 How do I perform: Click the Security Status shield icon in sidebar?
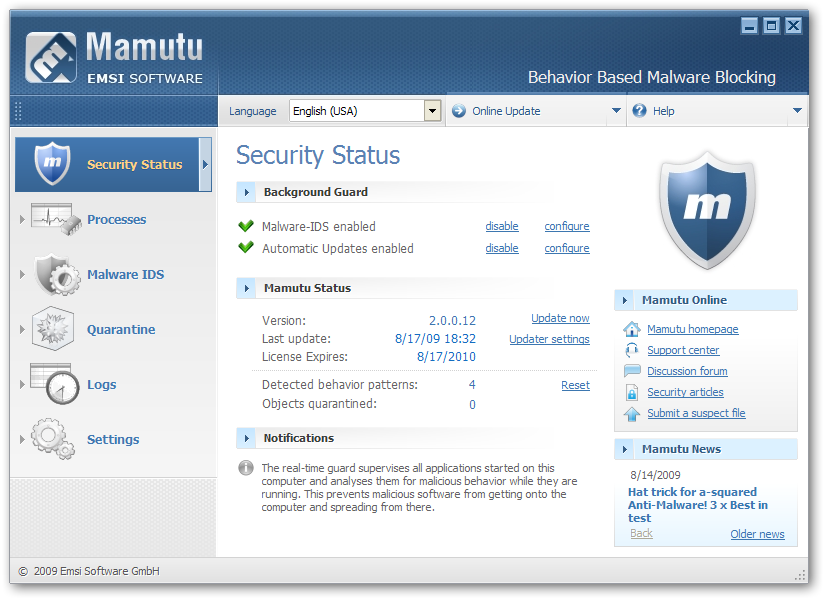(x=52, y=163)
